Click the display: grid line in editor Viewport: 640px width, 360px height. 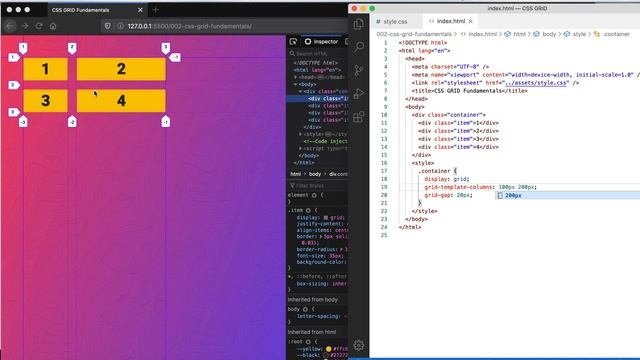447,179
